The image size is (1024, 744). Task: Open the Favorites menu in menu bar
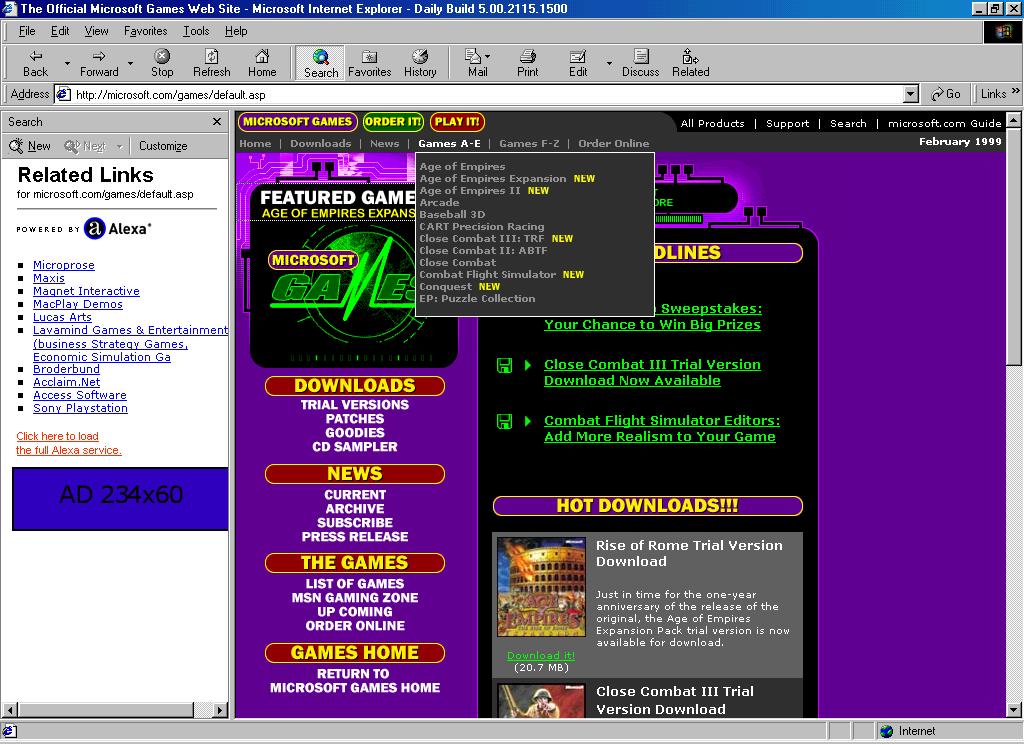(x=146, y=31)
